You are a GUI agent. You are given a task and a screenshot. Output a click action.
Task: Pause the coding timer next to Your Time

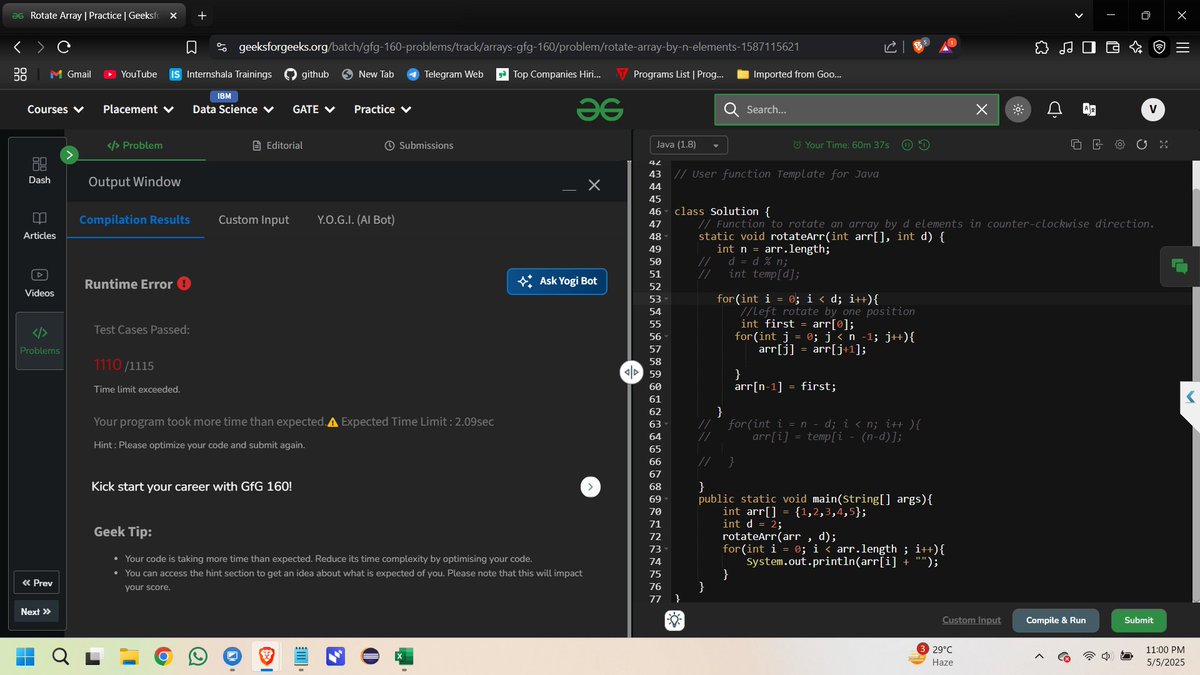[x=906, y=145]
